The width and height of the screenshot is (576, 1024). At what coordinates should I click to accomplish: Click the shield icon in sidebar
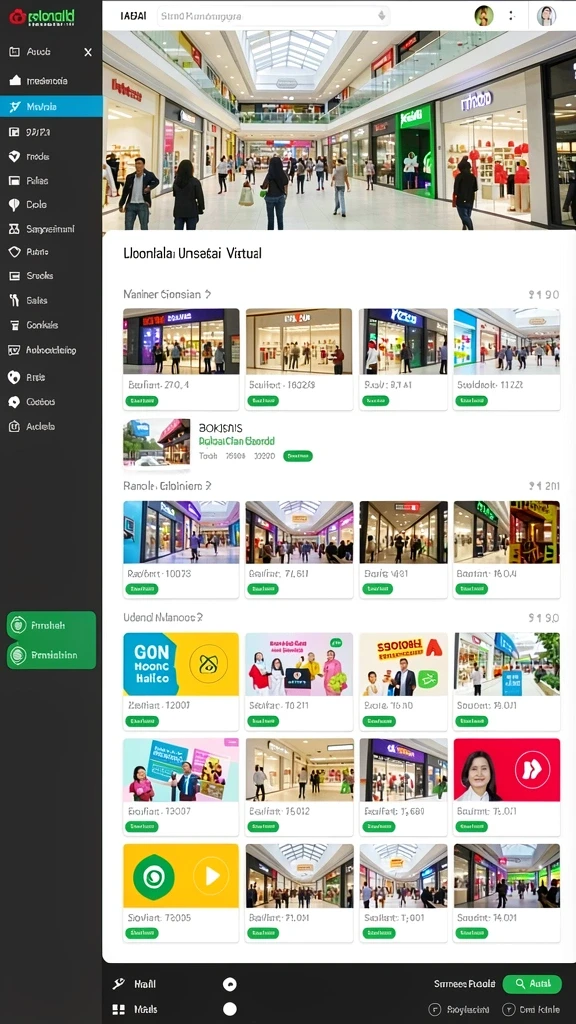tap(14, 252)
